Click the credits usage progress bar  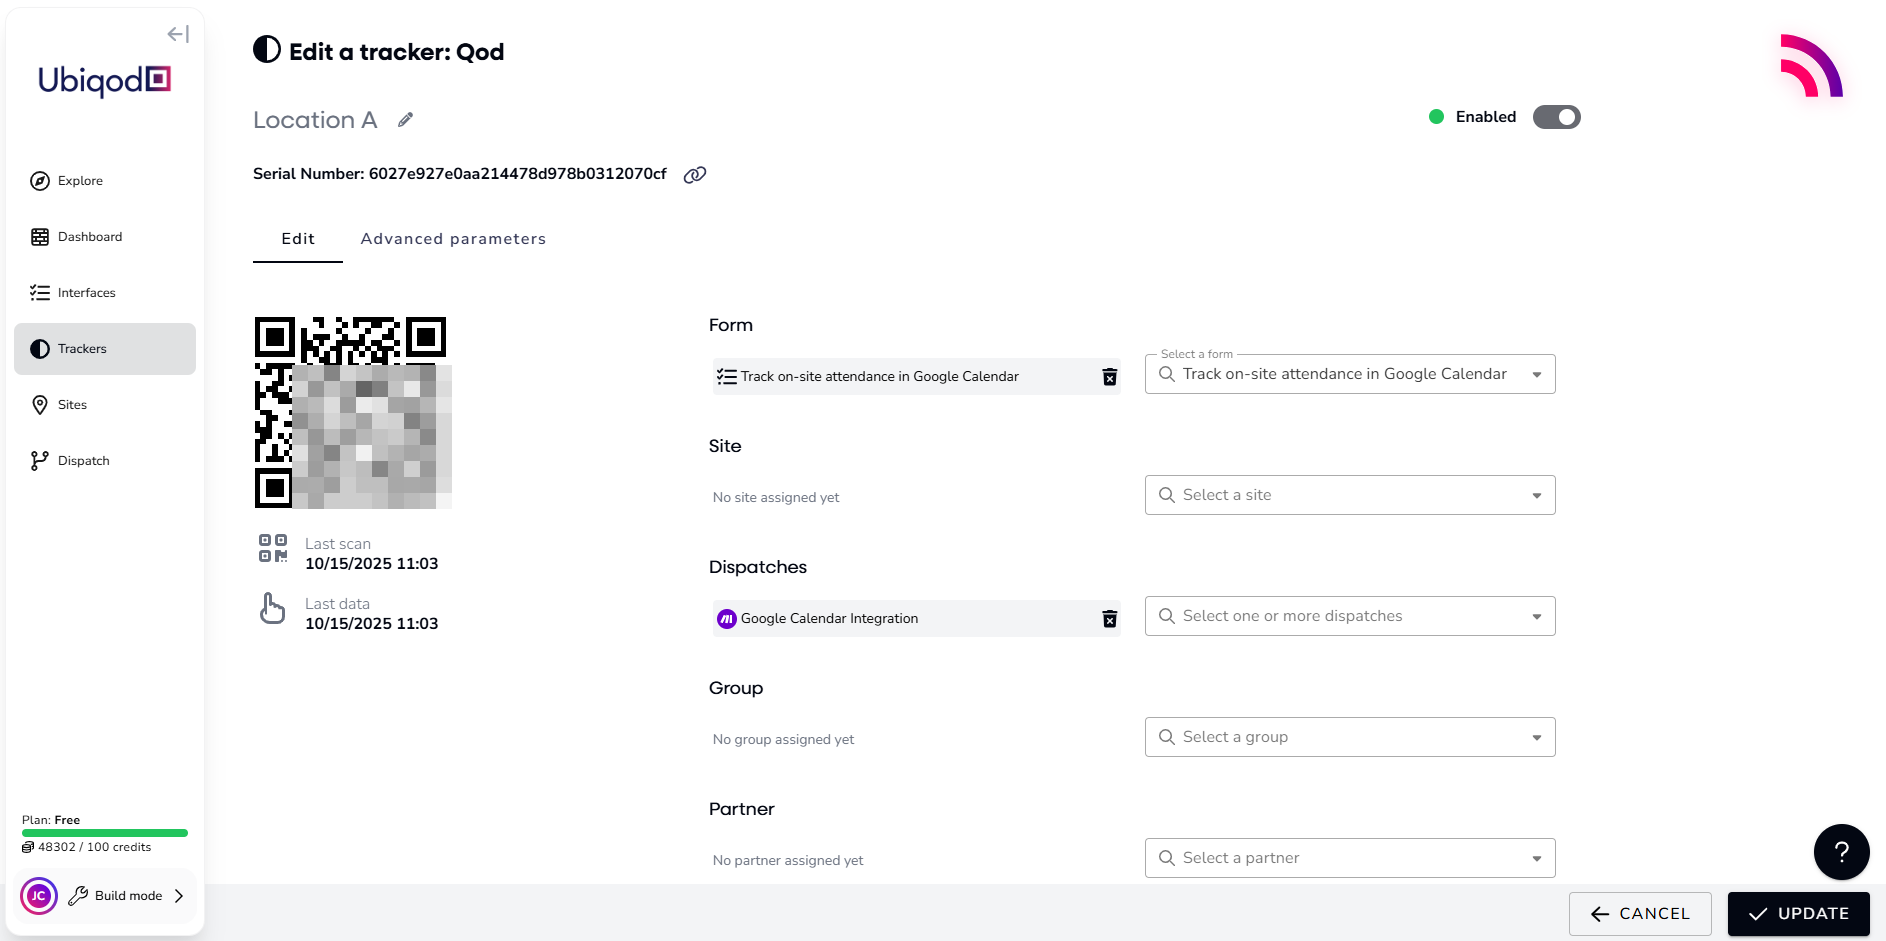pyautogui.click(x=105, y=833)
